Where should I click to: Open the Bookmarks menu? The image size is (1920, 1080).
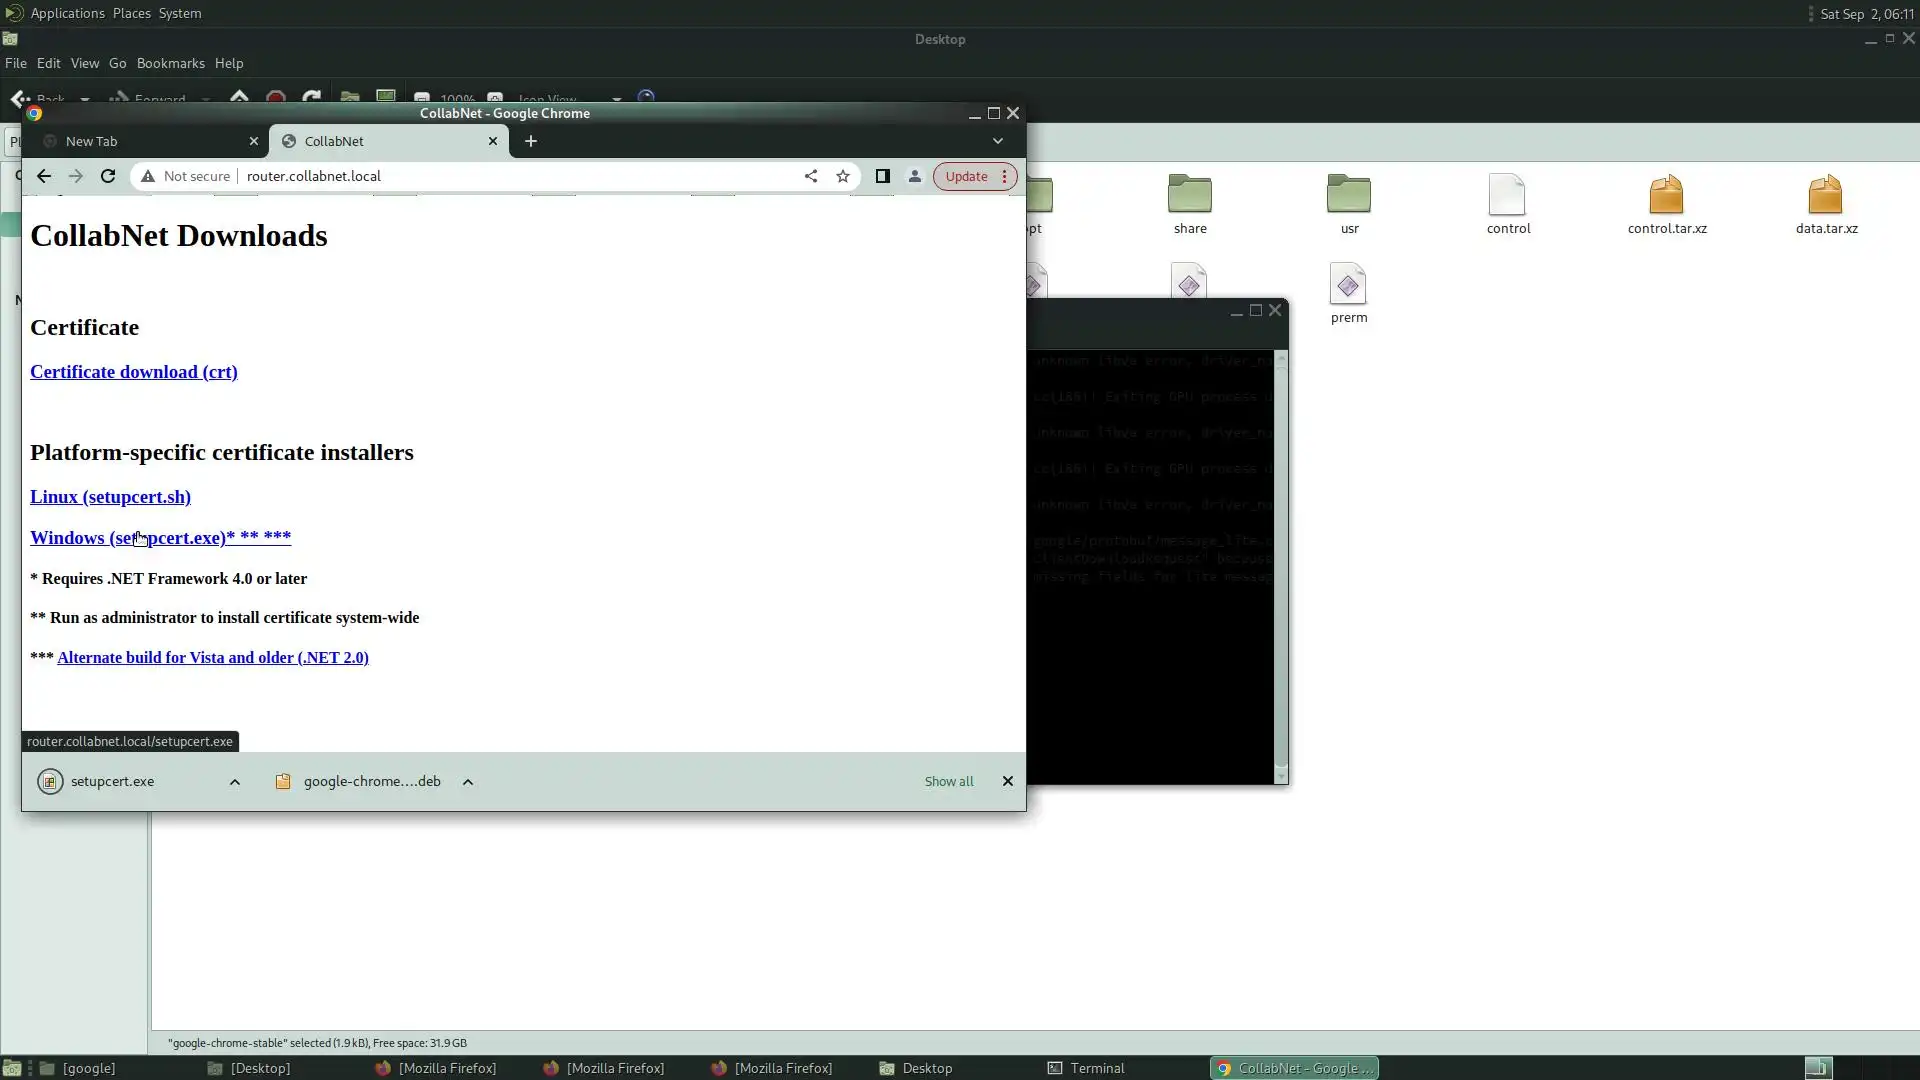tap(170, 63)
